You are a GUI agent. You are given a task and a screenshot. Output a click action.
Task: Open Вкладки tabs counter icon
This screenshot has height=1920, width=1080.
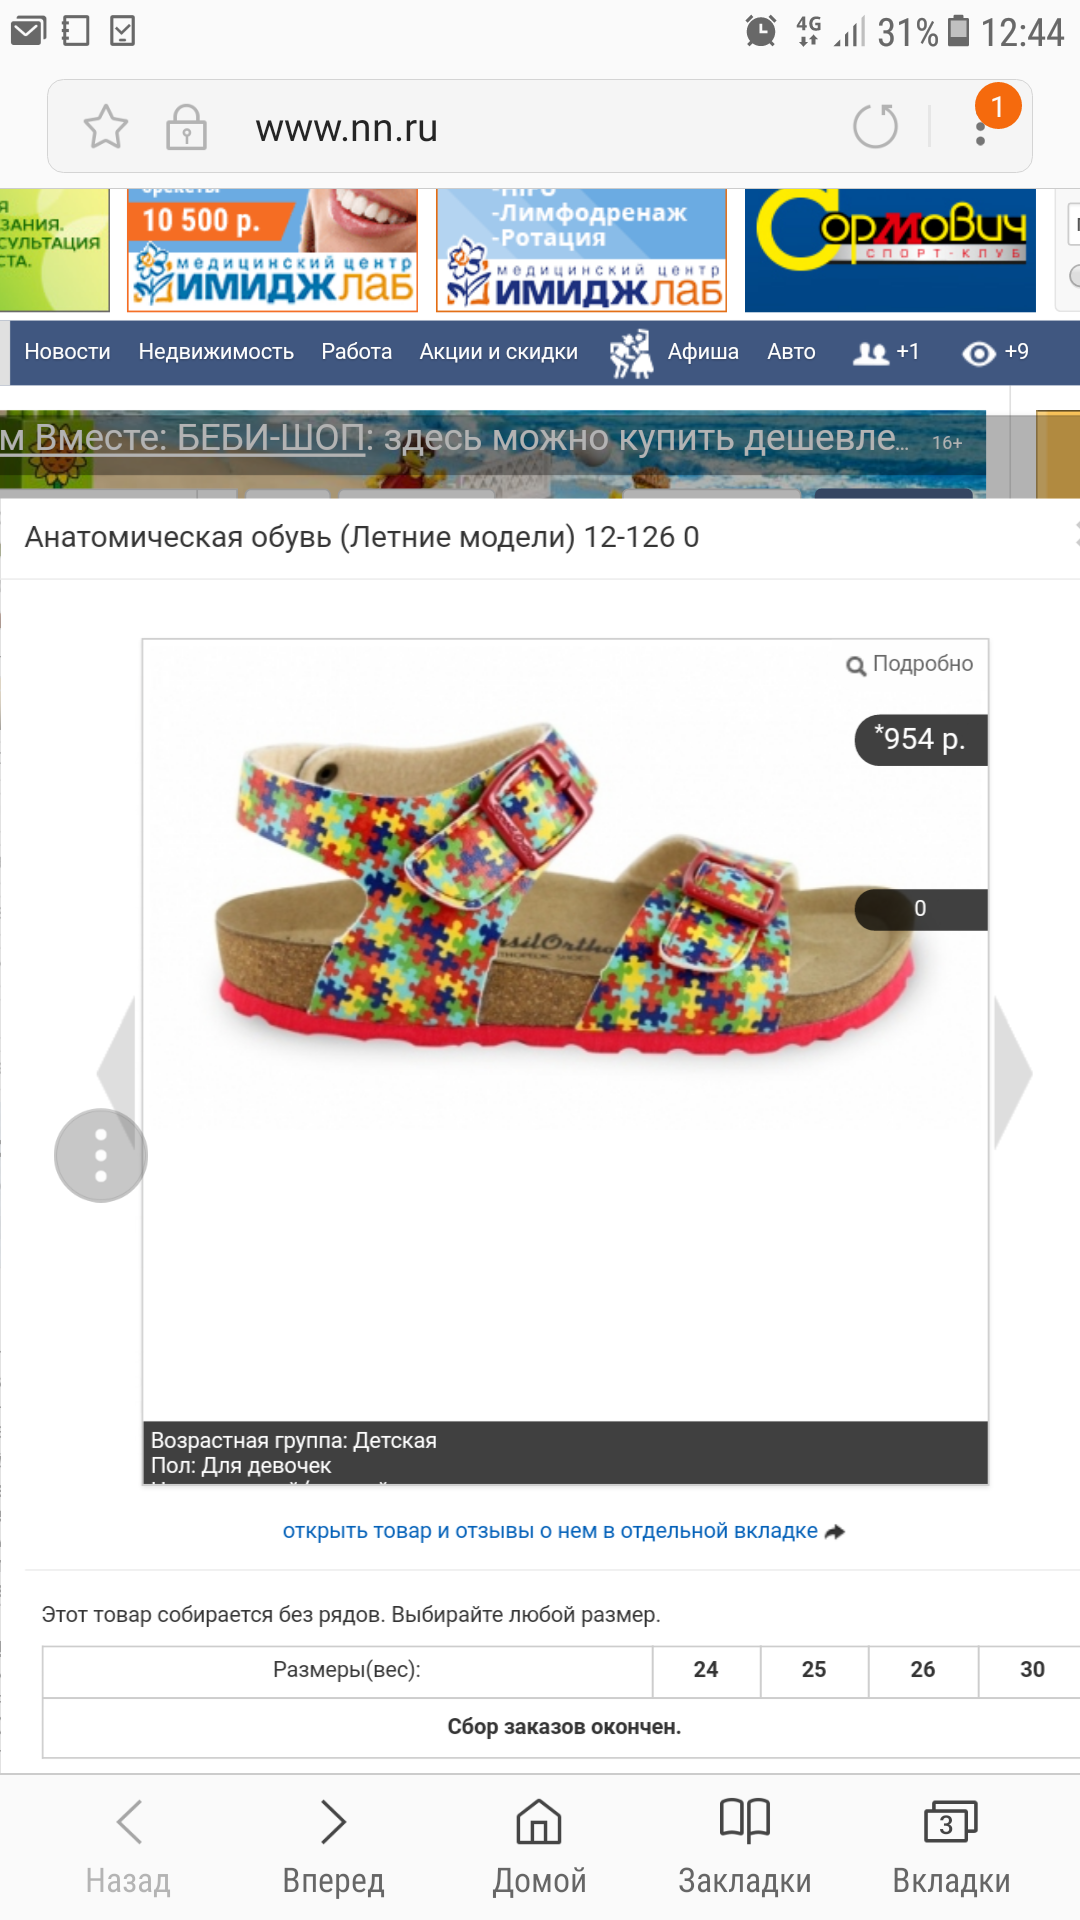tap(951, 1846)
